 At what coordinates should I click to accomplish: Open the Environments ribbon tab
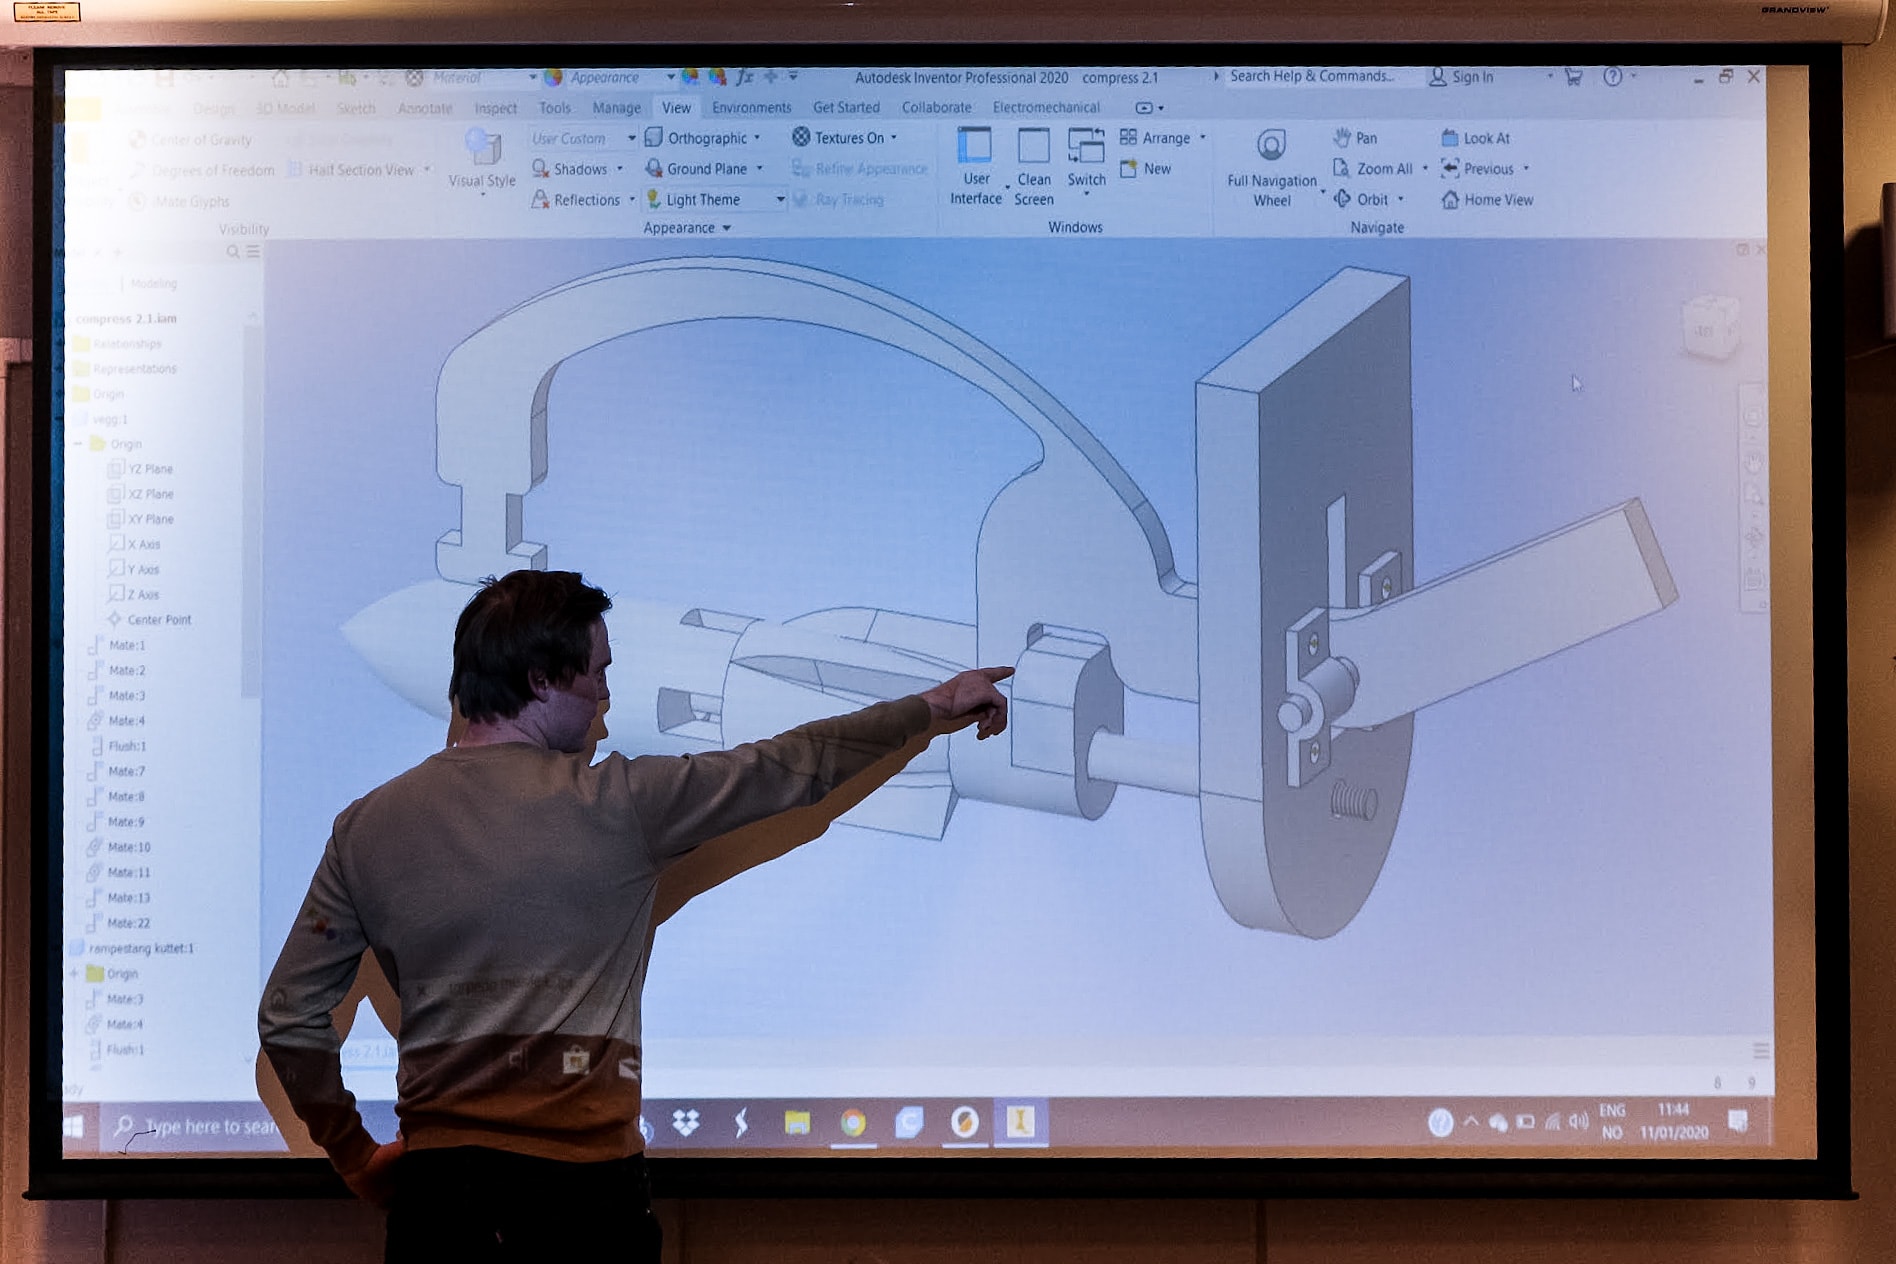coord(751,107)
